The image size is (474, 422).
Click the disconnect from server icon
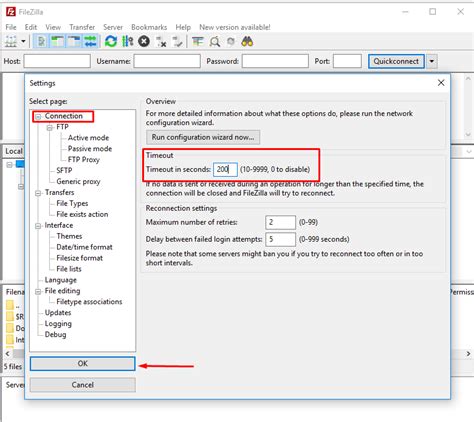click(161, 42)
